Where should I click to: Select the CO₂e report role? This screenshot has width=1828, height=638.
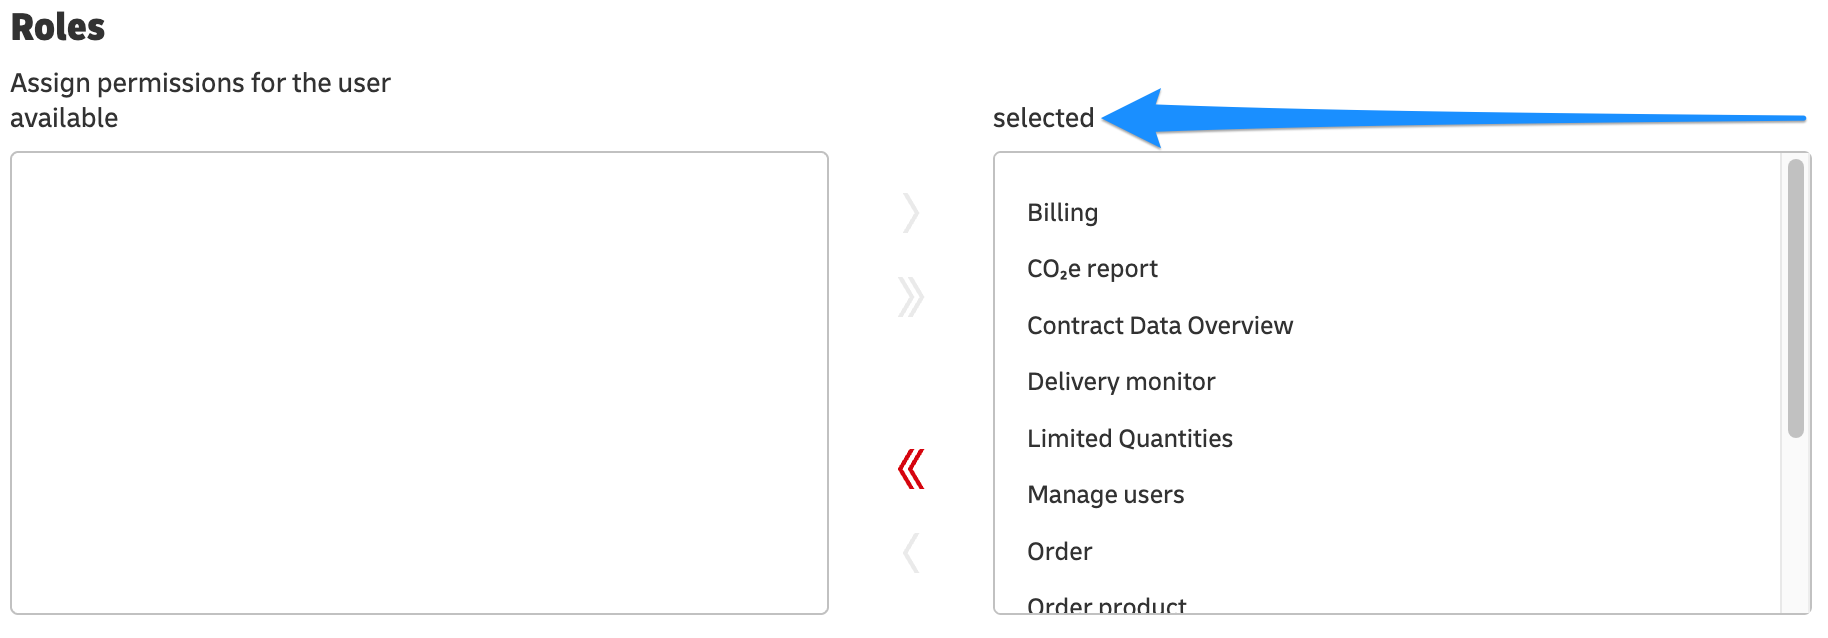(1092, 268)
